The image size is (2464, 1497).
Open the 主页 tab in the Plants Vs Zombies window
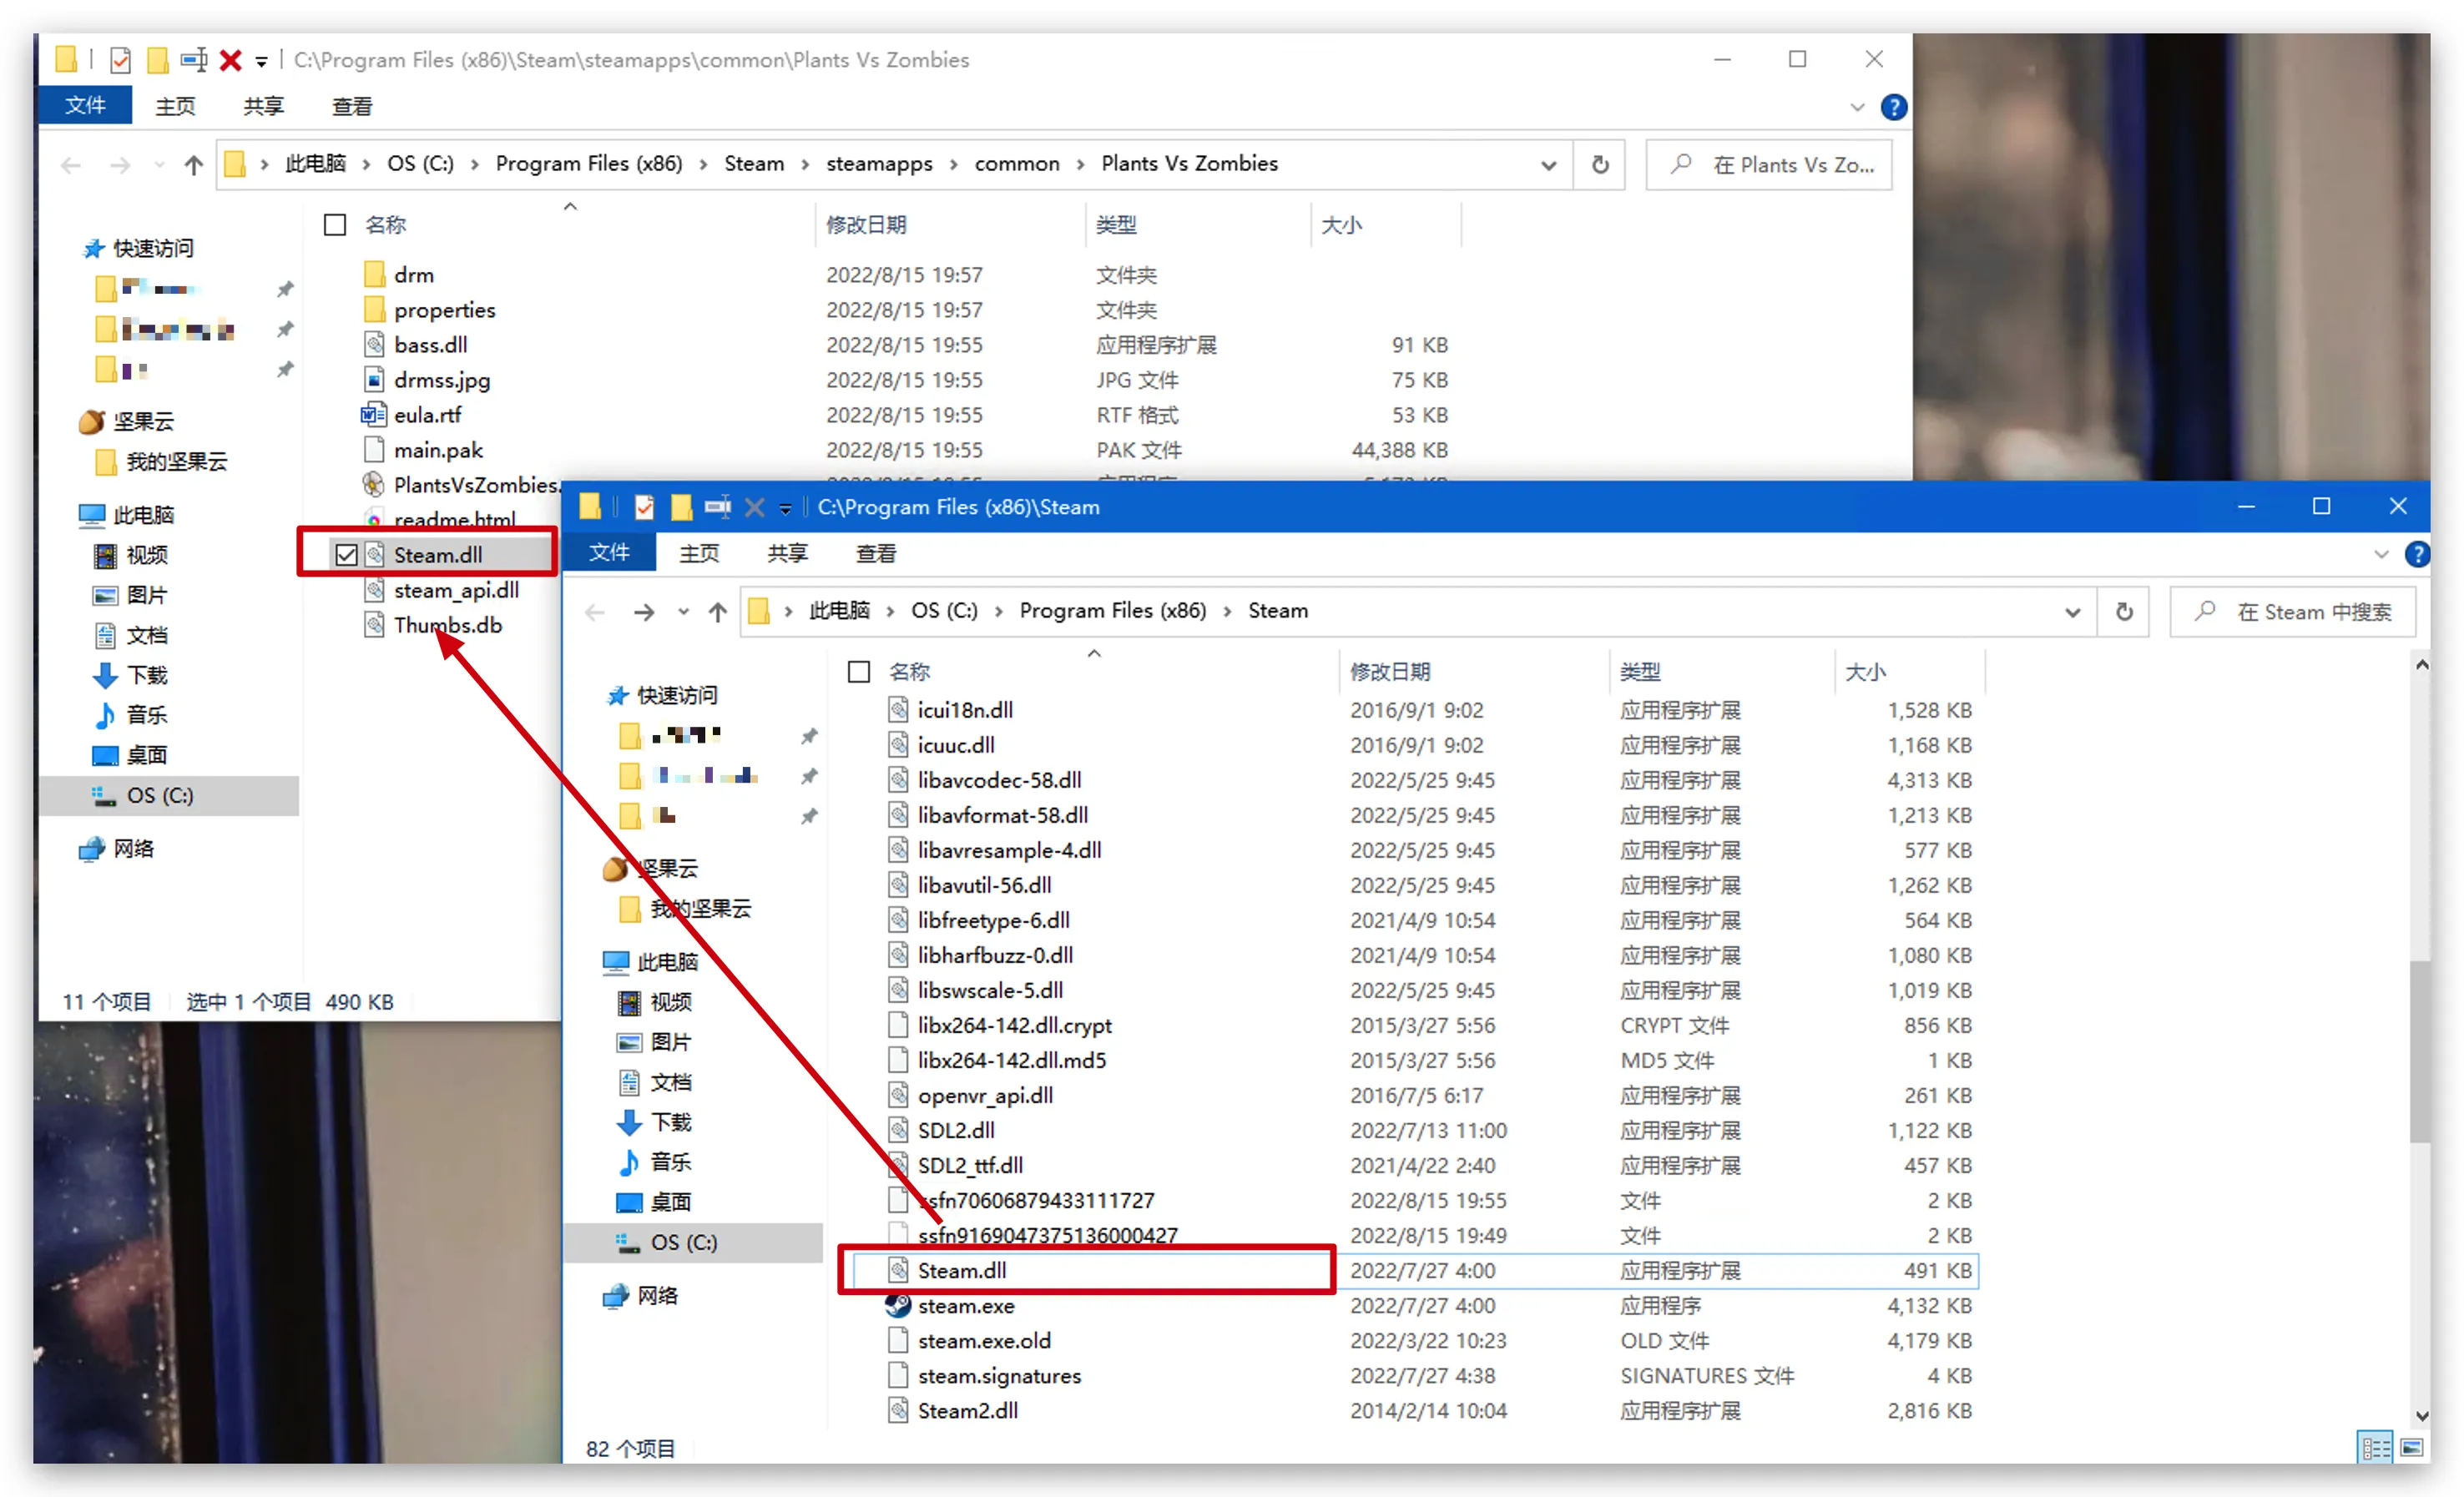tap(175, 106)
